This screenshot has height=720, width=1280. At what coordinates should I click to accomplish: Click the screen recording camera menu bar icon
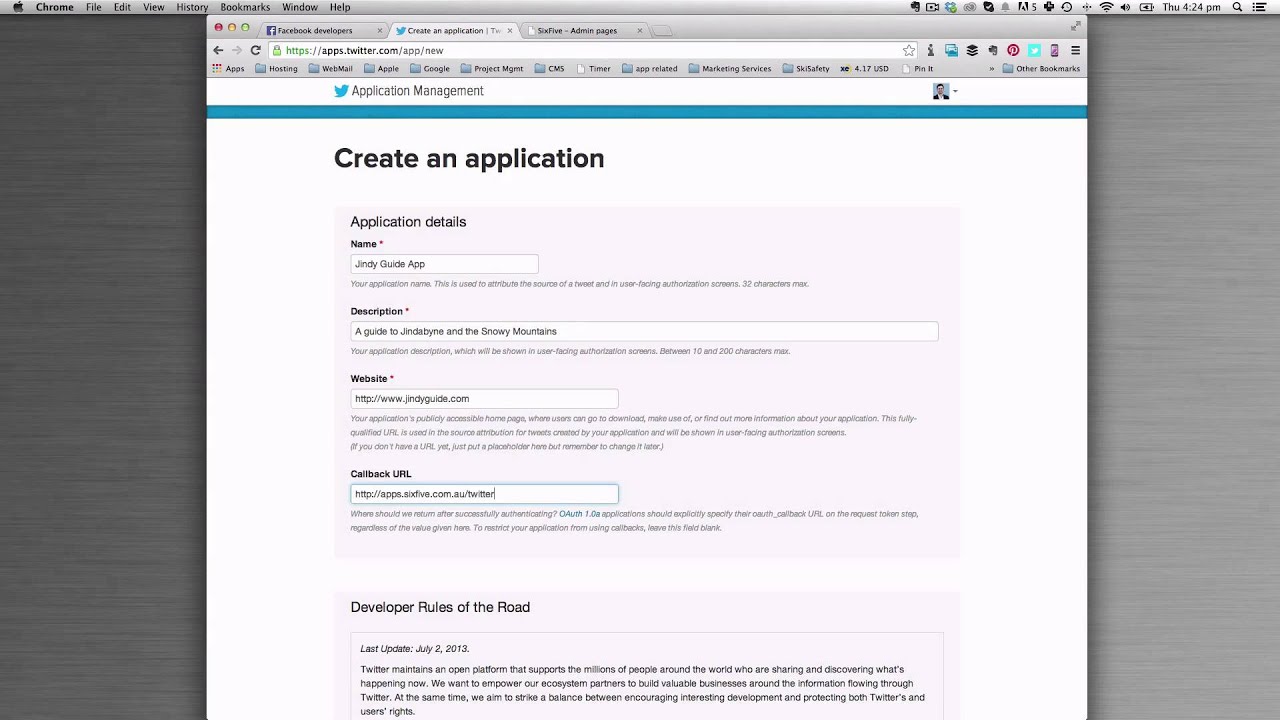(x=932, y=7)
